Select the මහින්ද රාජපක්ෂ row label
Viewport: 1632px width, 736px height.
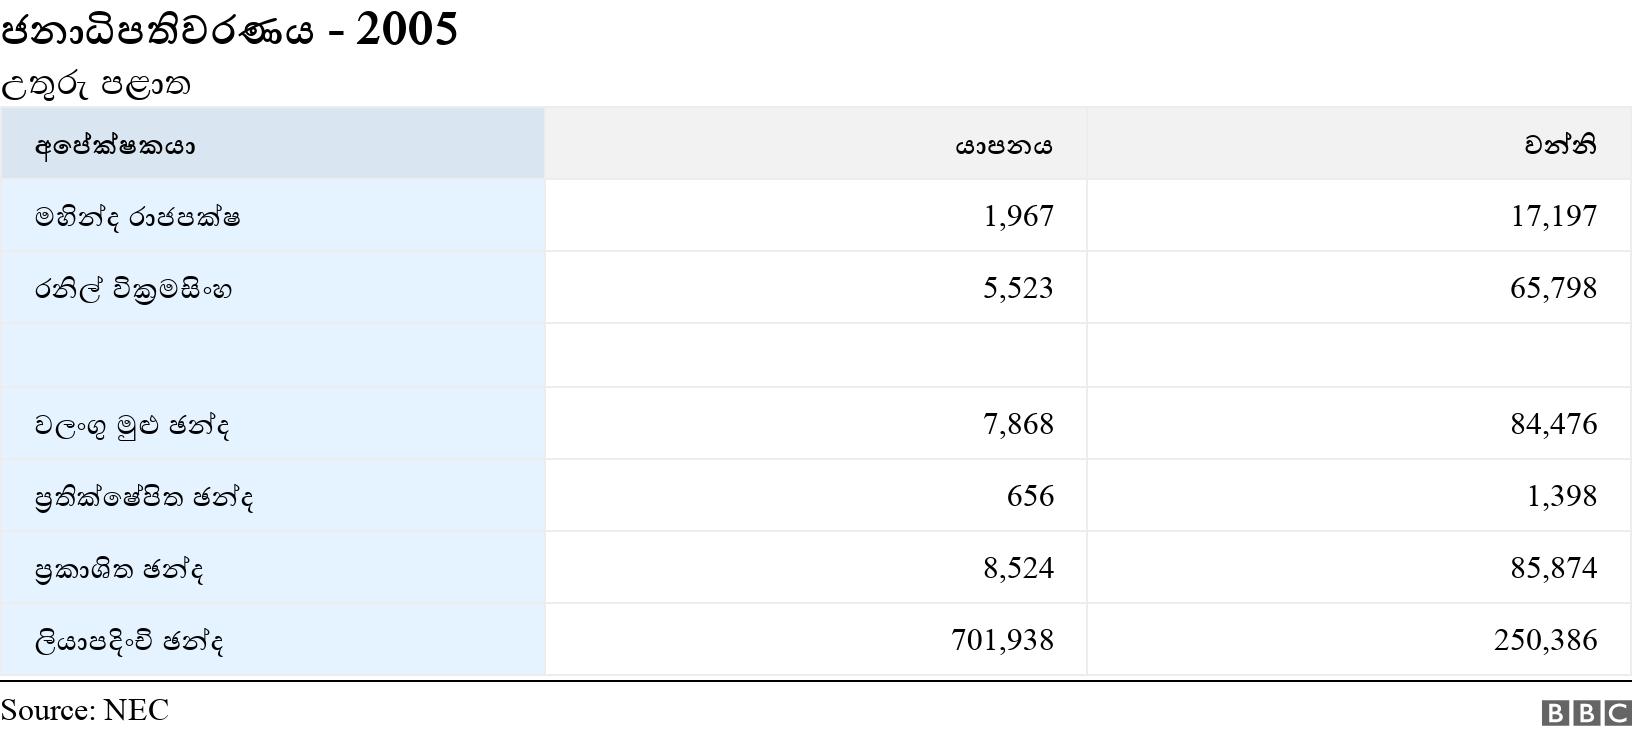[137, 217]
